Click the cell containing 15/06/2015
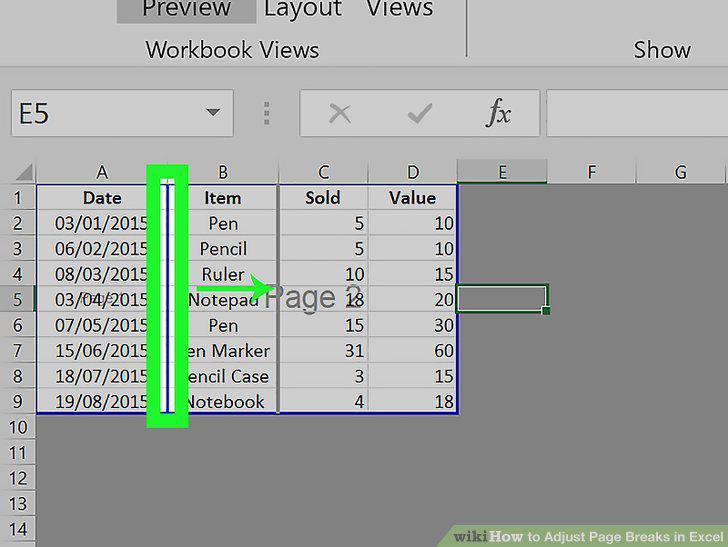The image size is (728, 547). point(102,351)
